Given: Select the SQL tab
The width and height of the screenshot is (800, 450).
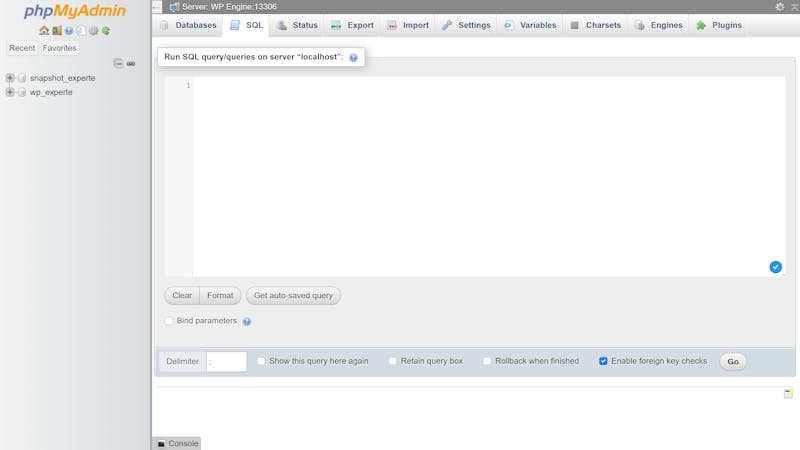Looking at the screenshot, I should 246,26.
